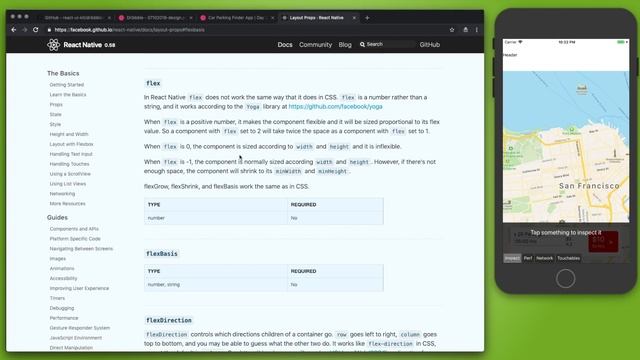640x360 pixels.
Task: Open the github.com/facebook/yoga link
Action: click(x=336, y=107)
